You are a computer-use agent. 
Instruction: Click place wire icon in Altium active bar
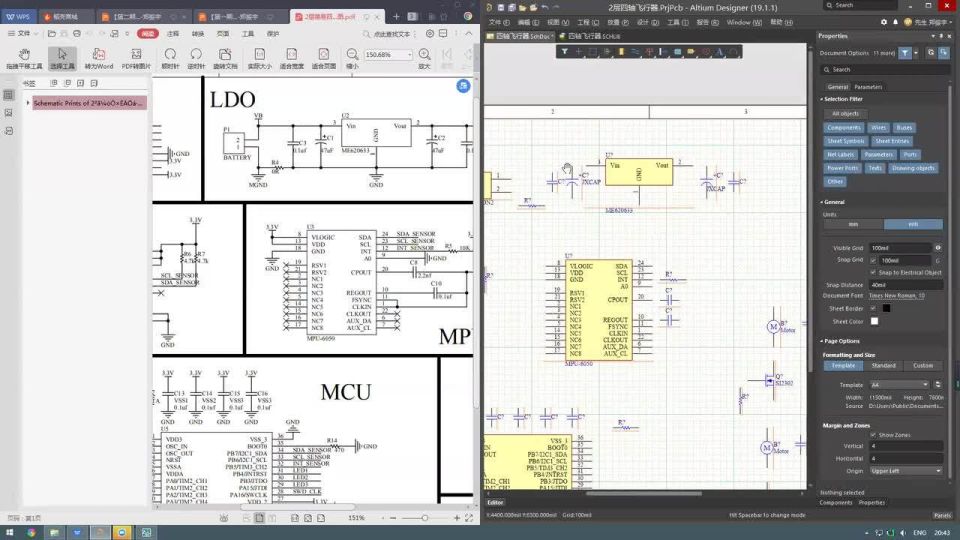tap(635, 52)
